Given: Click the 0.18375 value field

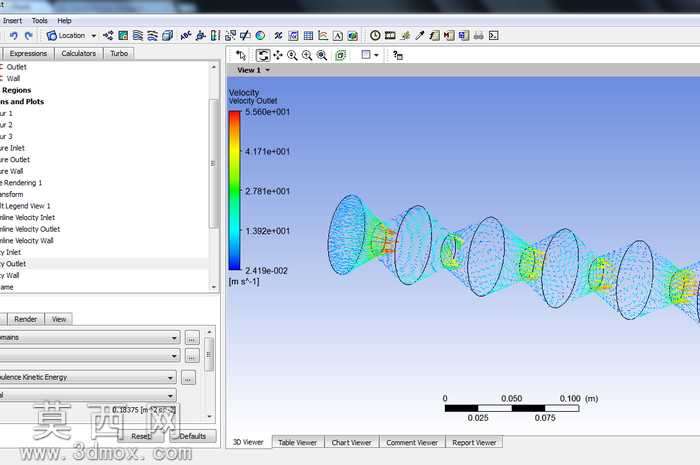Looking at the screenshot, I should click(144, 410).
